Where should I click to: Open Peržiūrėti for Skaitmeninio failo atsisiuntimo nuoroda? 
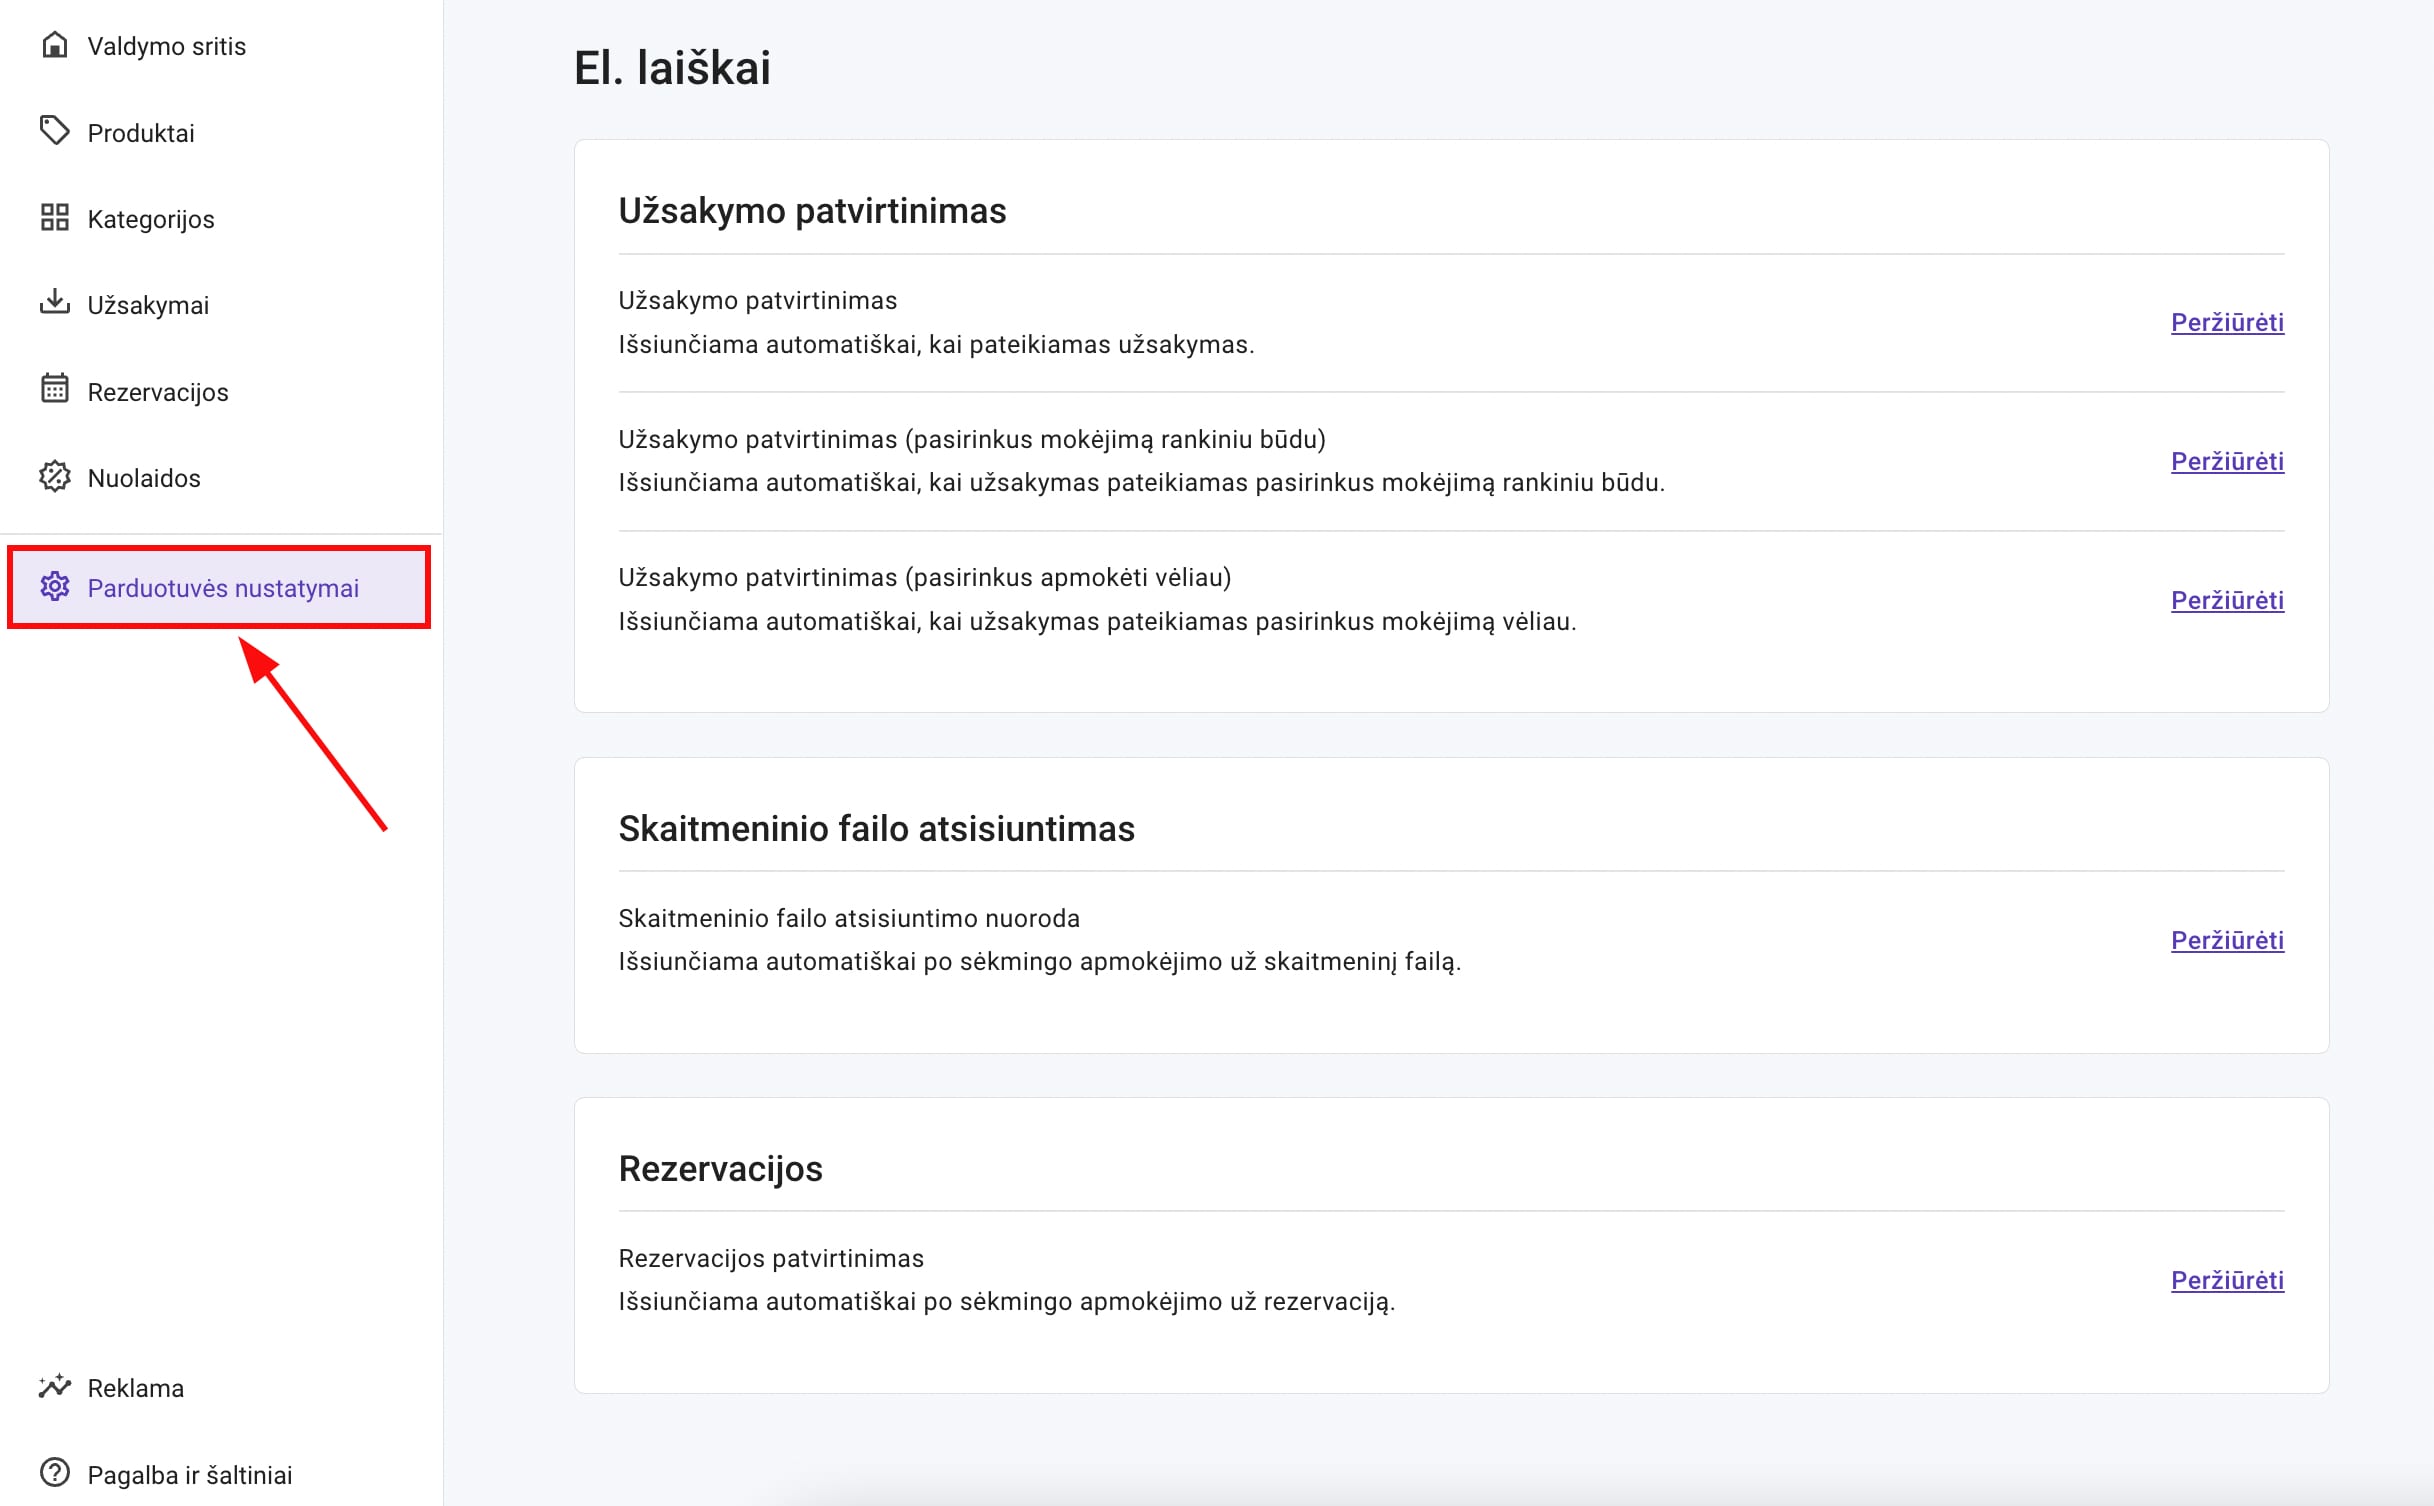[2226, 940]
